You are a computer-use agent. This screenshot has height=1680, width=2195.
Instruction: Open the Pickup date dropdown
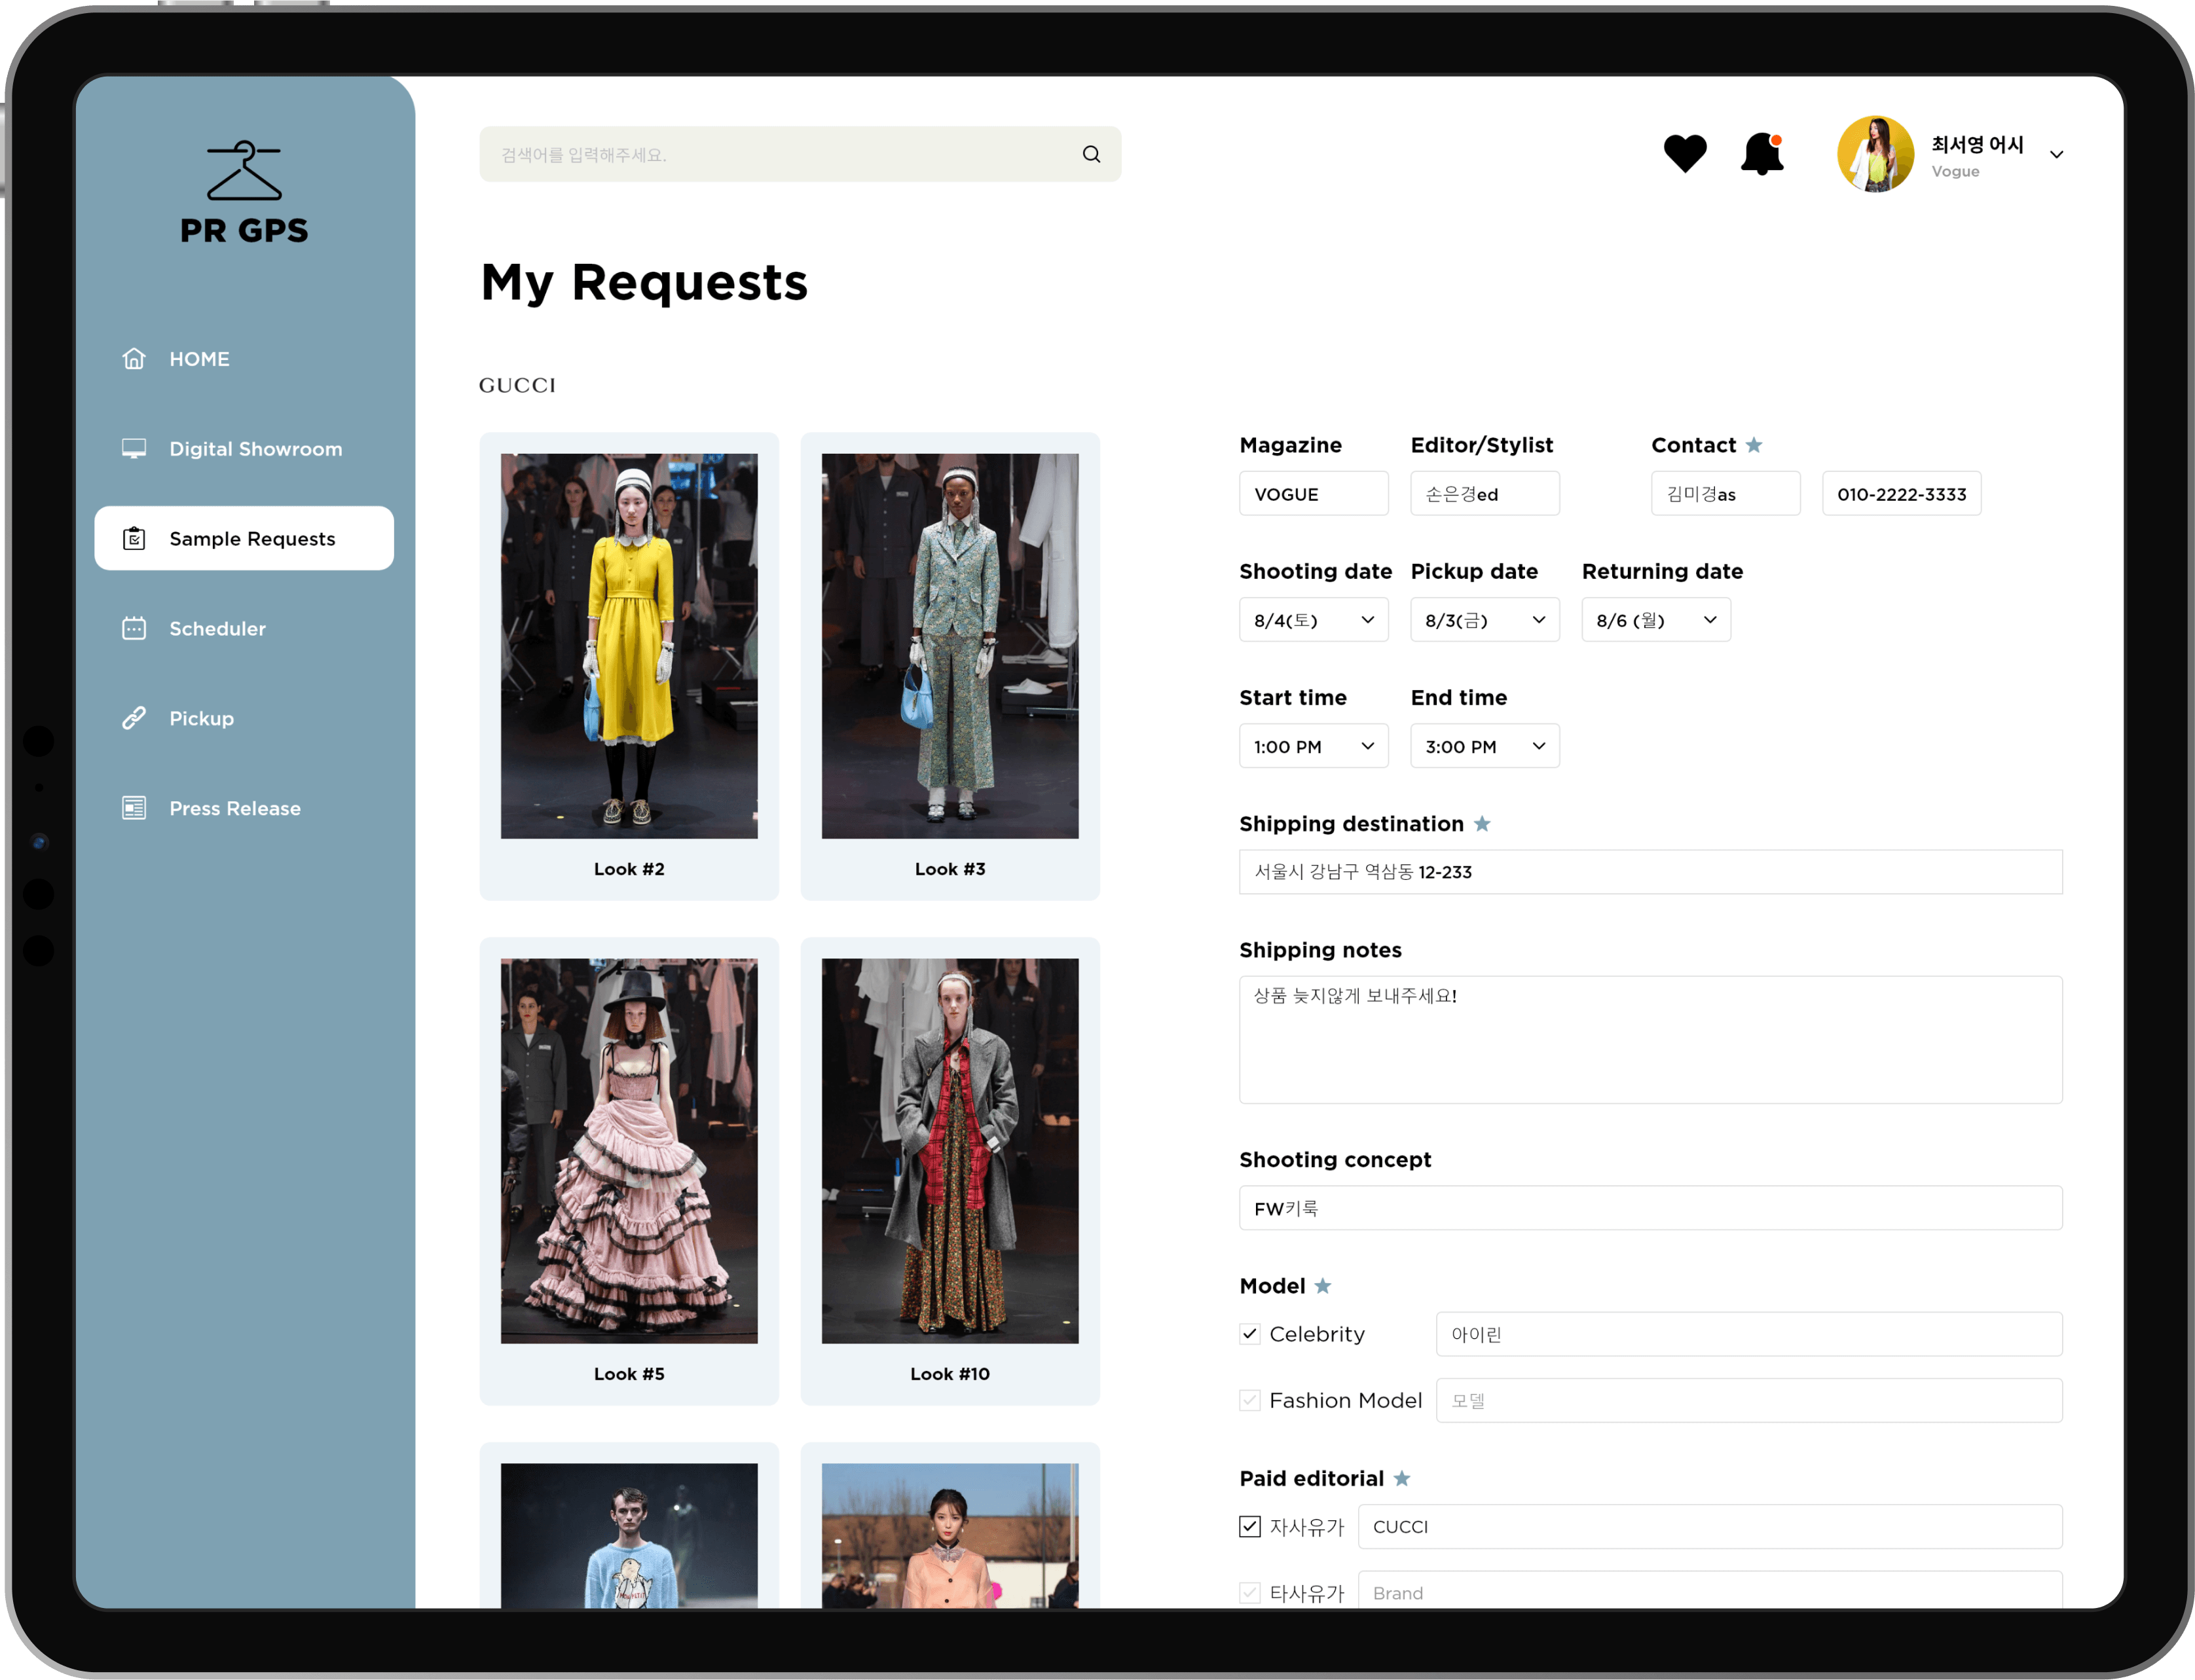pos(1484,620)
